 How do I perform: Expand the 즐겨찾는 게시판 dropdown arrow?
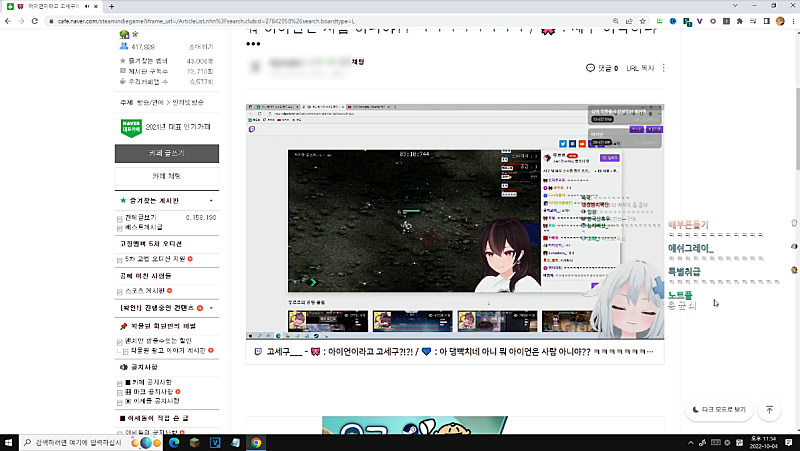coord(211,201)
